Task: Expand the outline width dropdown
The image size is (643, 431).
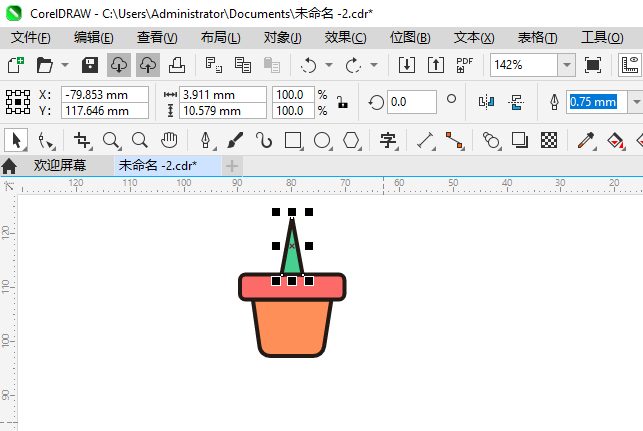Action: point(636,102)
